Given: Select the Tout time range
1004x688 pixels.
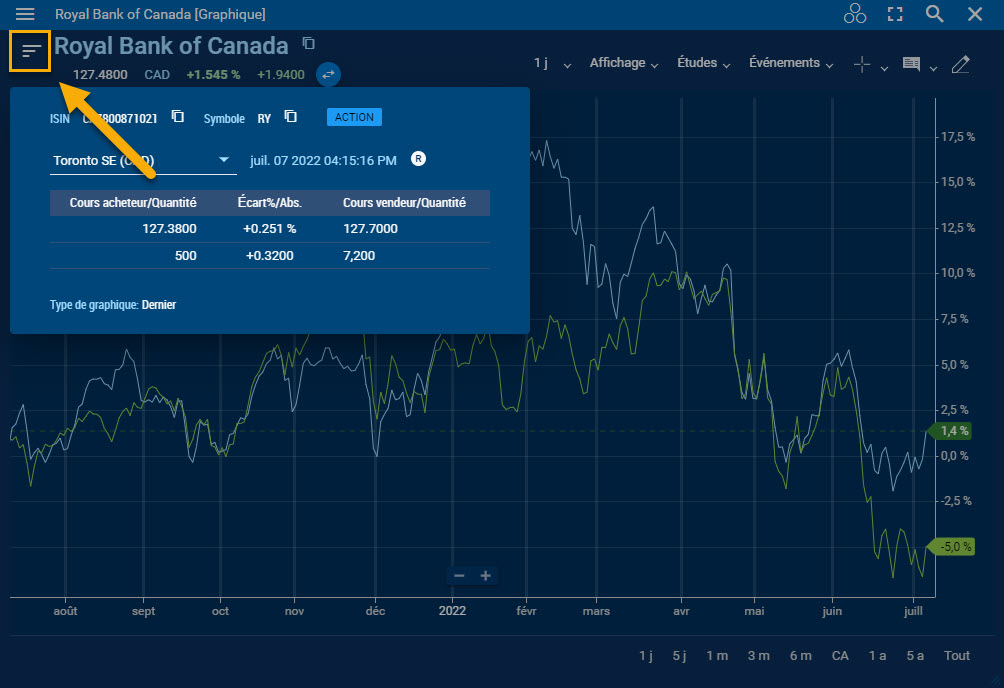Looking at the screenshot, I should (957, 656).
